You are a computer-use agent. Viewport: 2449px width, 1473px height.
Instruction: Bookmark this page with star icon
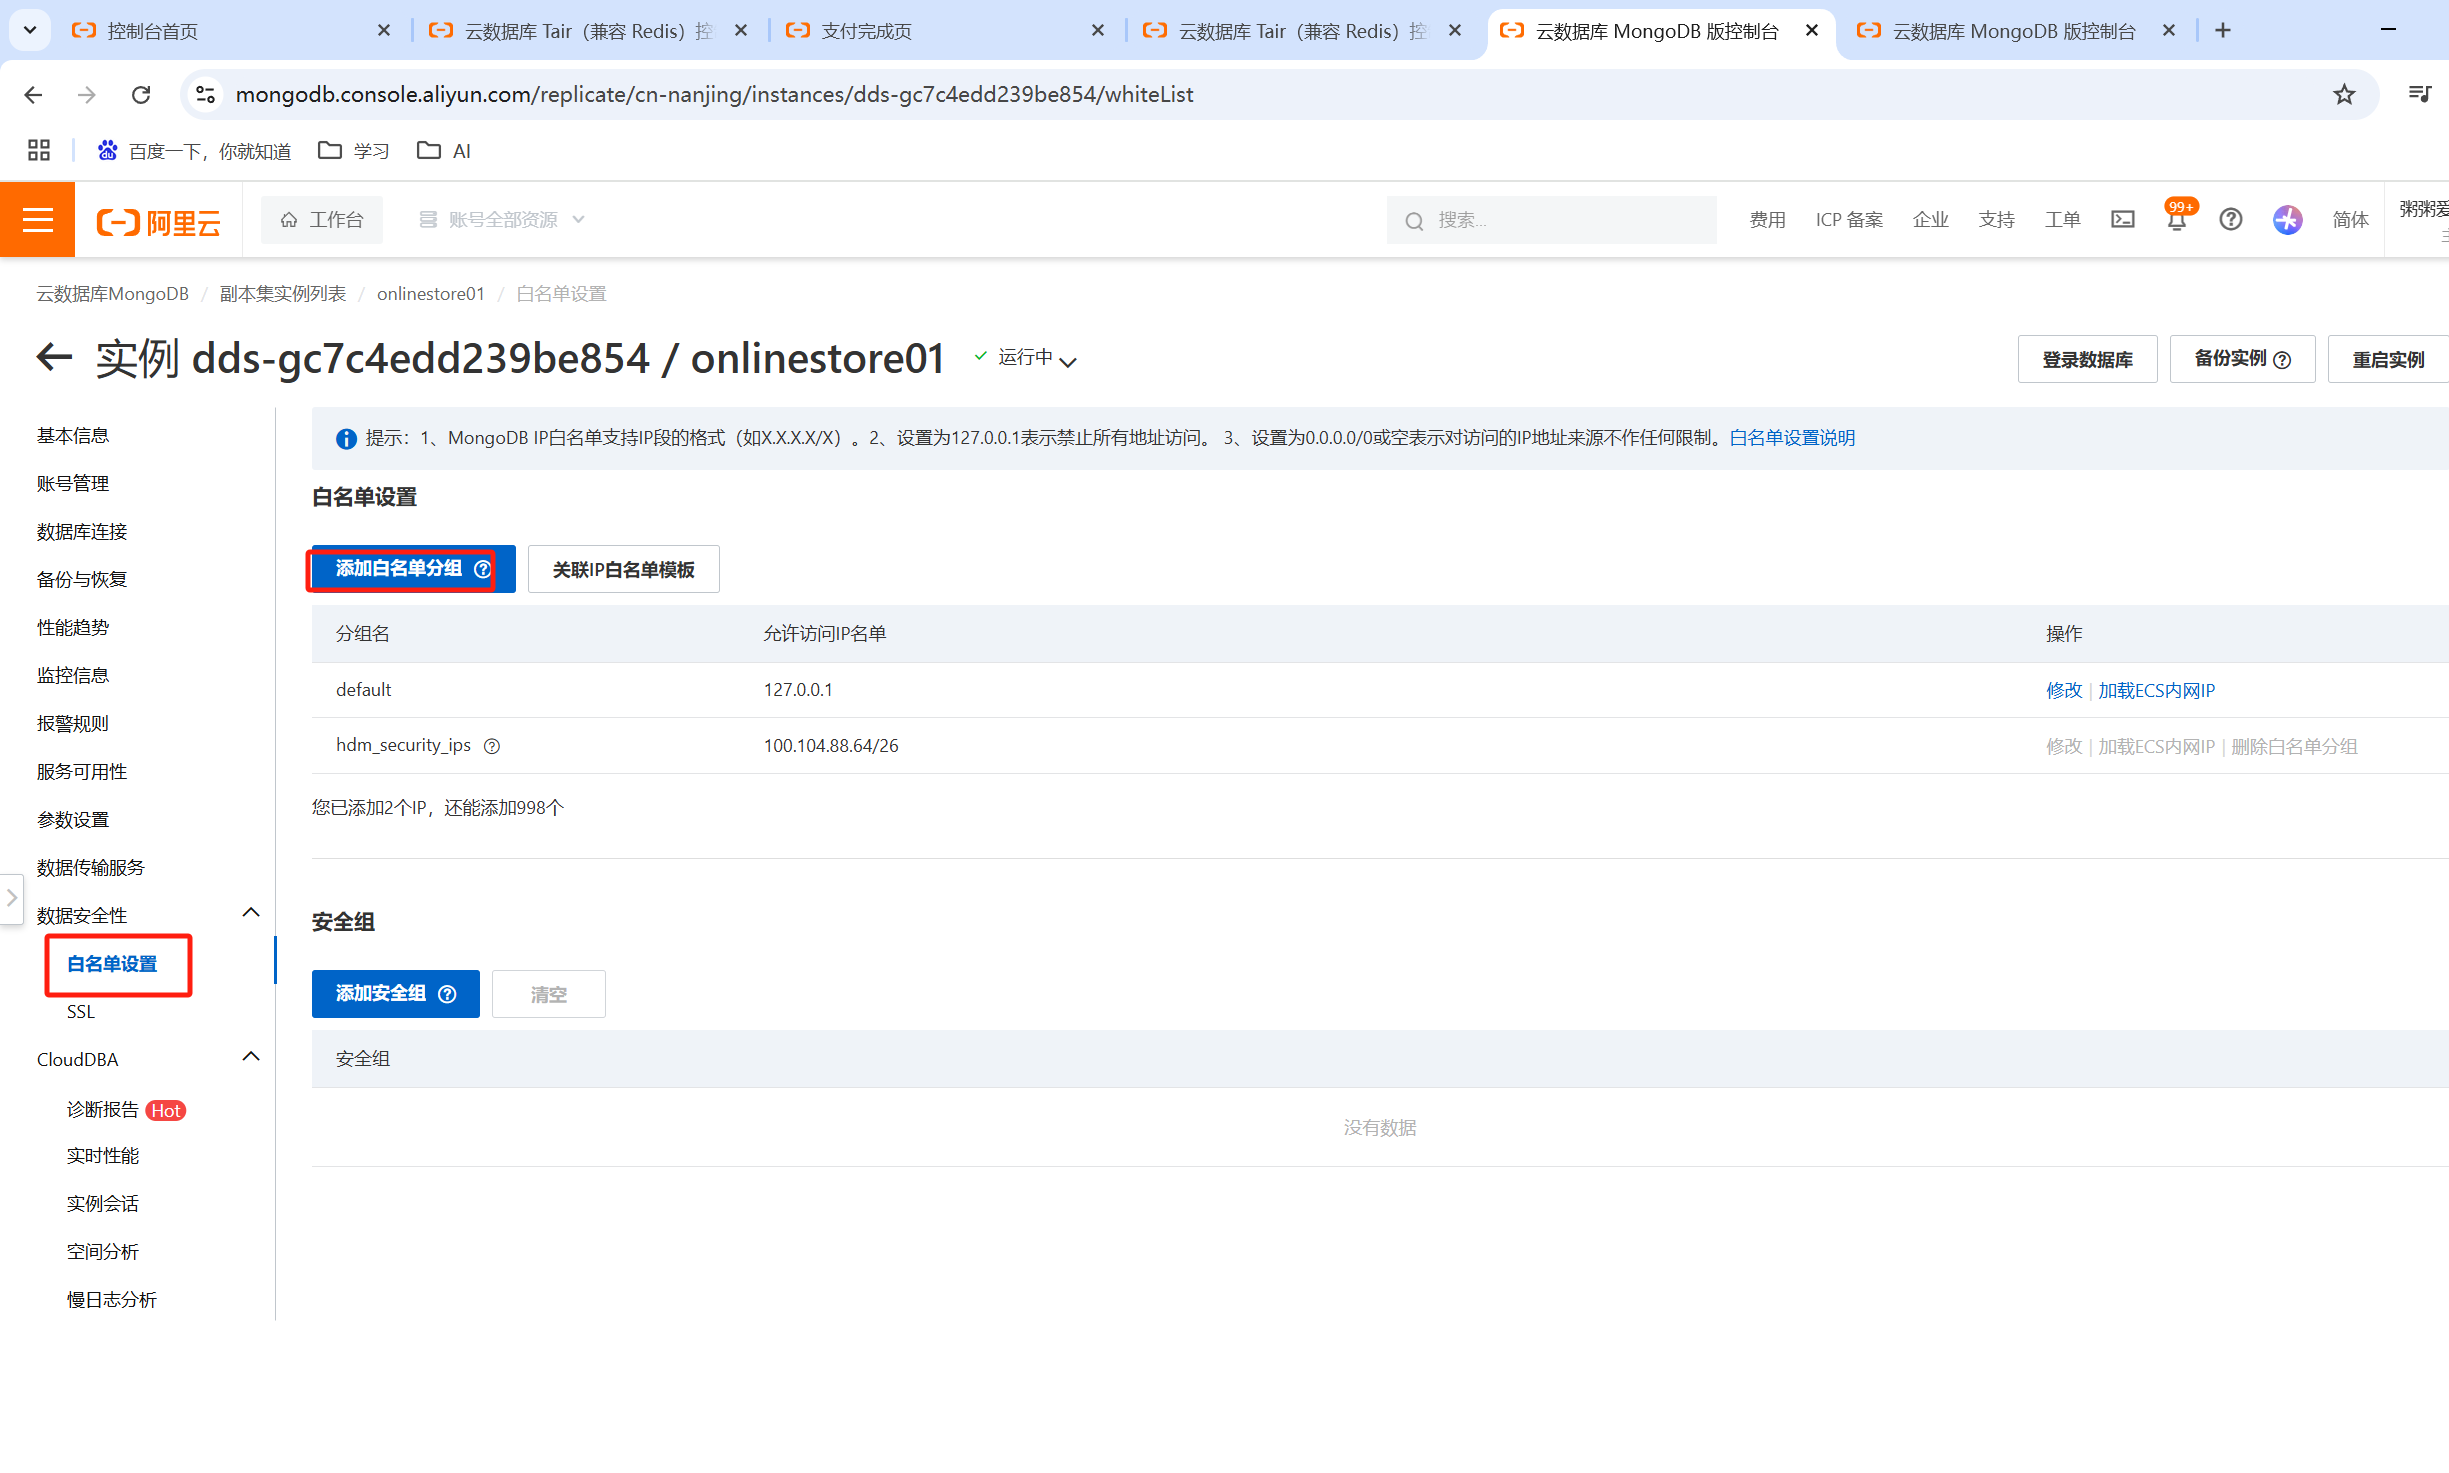coord(2344,94)
